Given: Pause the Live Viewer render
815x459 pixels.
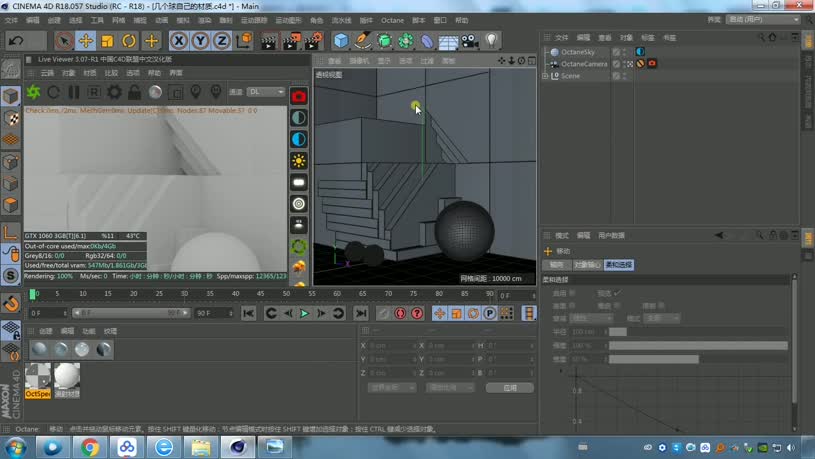Looking at the screenshot, I should (74, 92).
